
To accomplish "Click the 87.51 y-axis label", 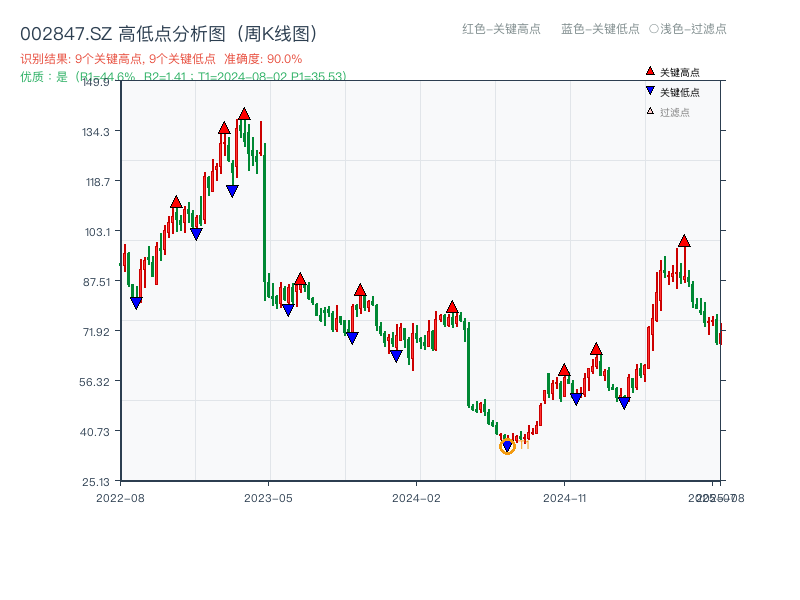I will [96, 282].
